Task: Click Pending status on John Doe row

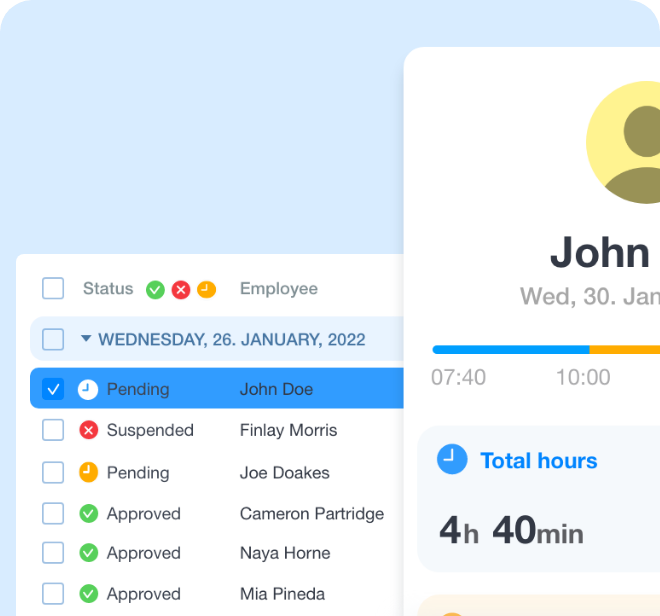Action: 138,389
